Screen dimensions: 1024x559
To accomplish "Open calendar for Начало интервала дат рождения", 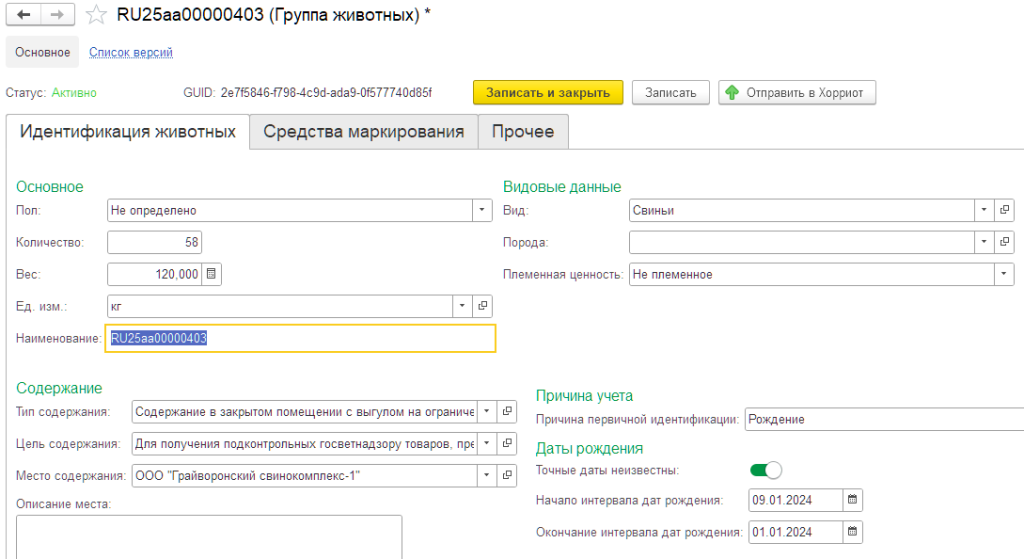I will coord(852,500).
